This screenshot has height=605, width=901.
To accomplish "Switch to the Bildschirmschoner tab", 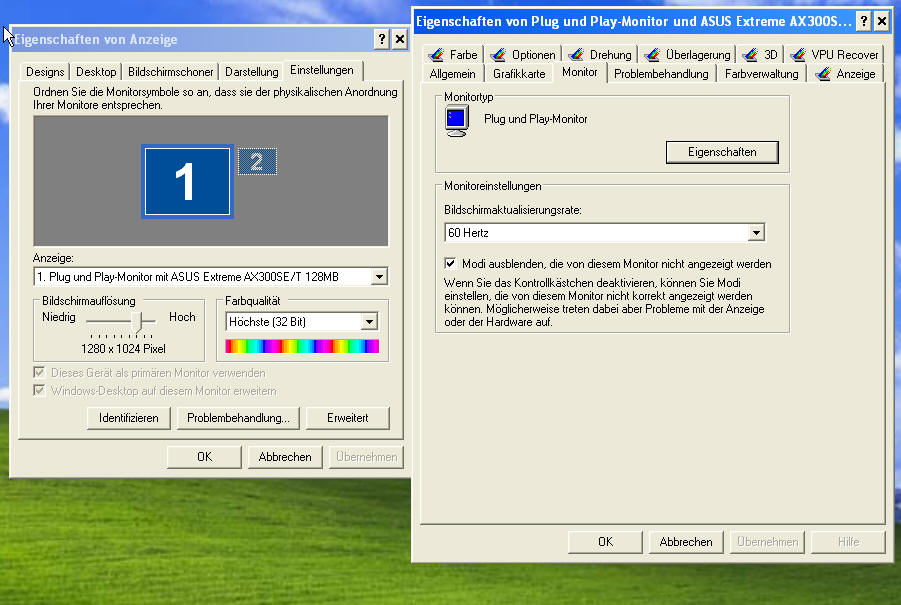I will tap(171, 72).
